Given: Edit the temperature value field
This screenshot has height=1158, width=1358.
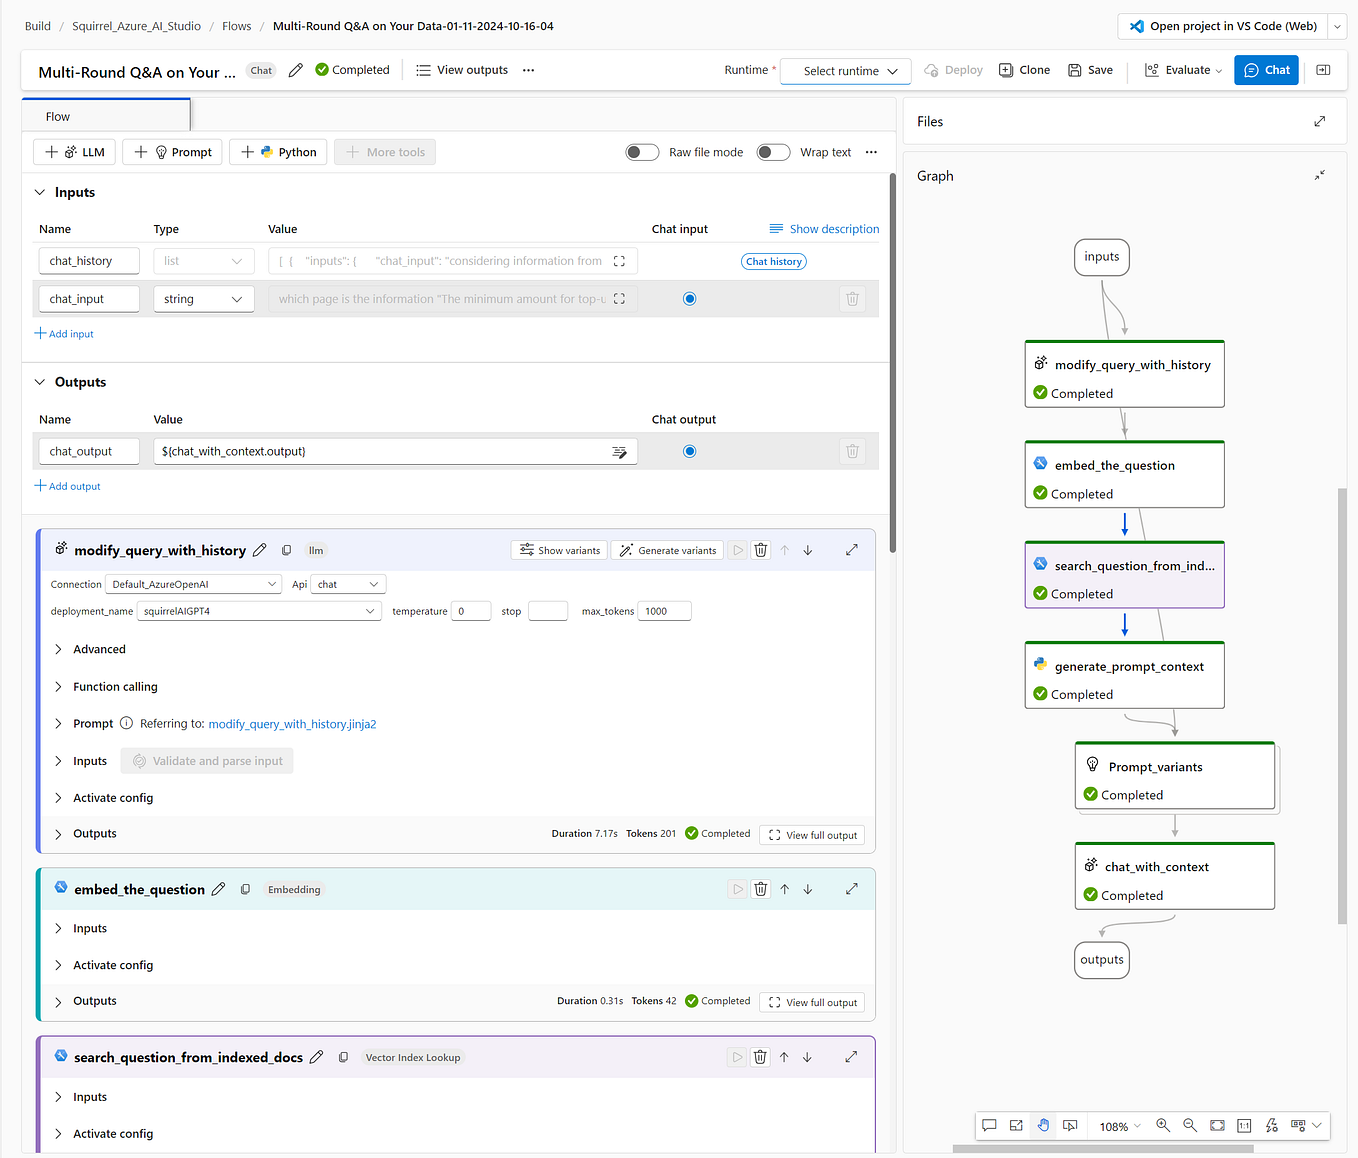Looking at the screenshot, I should [470, 610].
